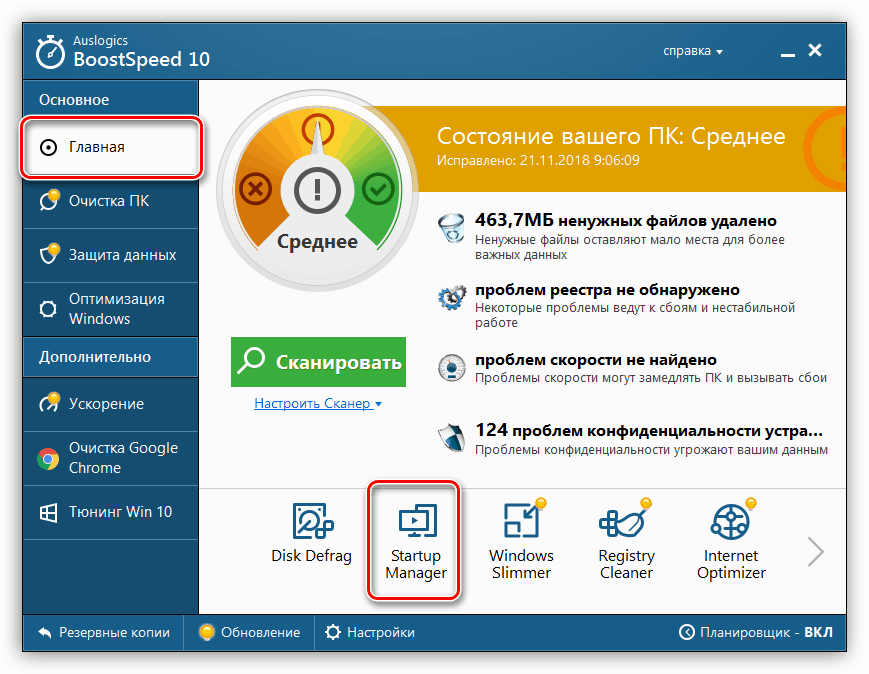
Task: Open Очистка ПК section
Action: point(111,201)
